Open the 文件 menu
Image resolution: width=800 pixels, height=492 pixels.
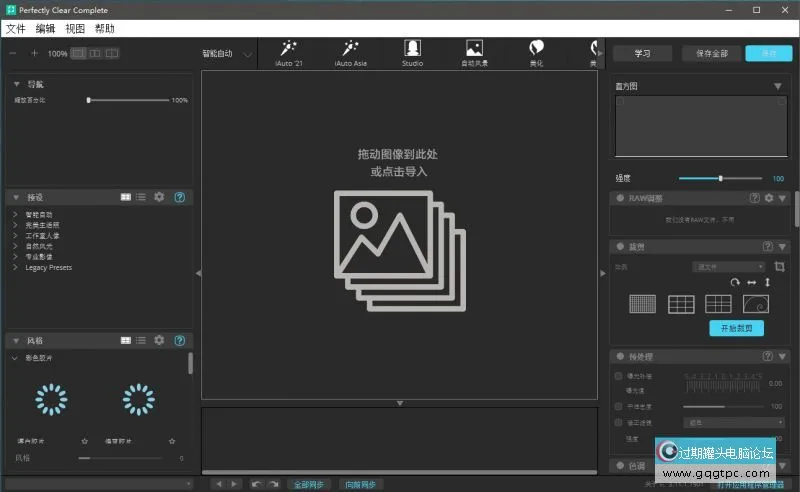[x=16, y=29]
